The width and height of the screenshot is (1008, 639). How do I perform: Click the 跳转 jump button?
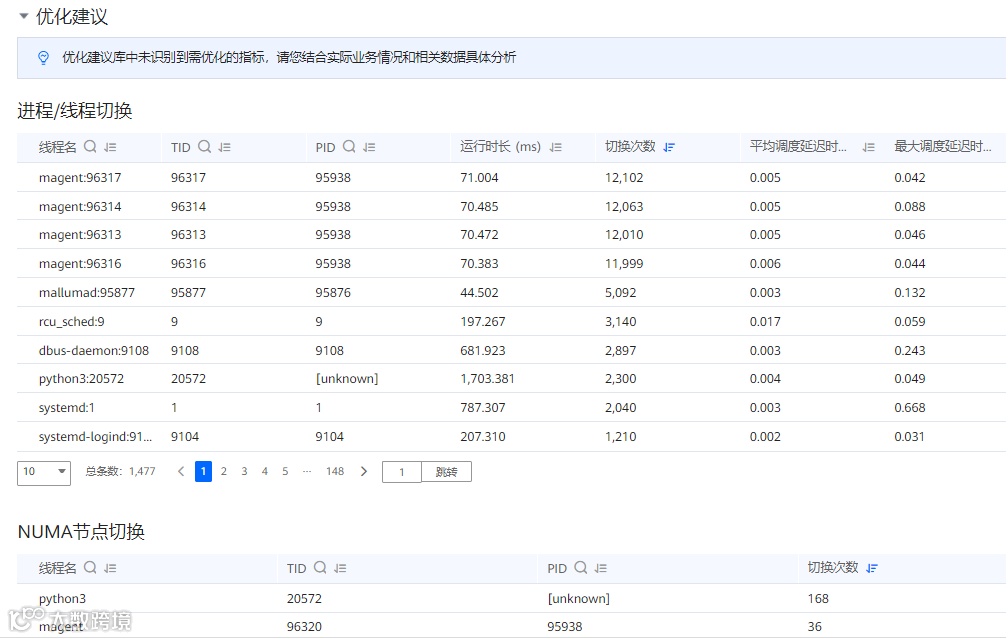[446, 472]
